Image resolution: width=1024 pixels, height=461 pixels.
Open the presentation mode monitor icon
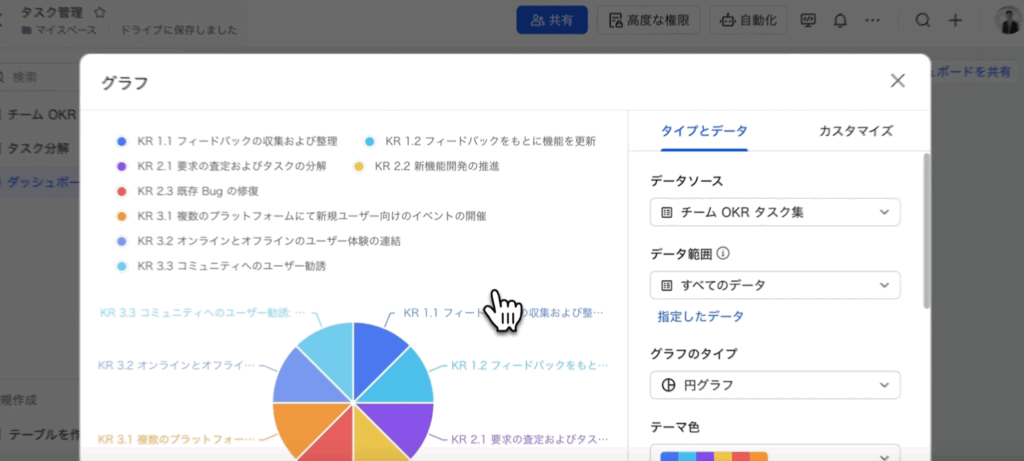click(x=808, y=20)
